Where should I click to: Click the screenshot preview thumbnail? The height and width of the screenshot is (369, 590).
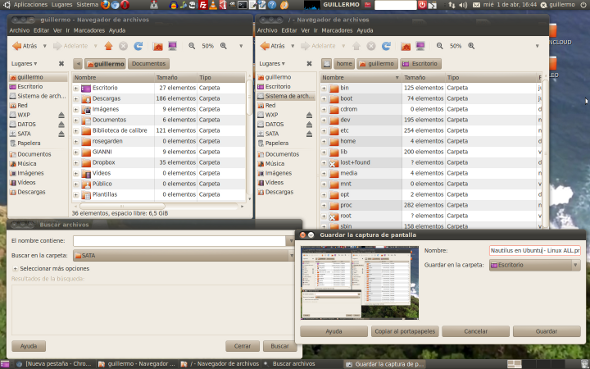[360, 283]
